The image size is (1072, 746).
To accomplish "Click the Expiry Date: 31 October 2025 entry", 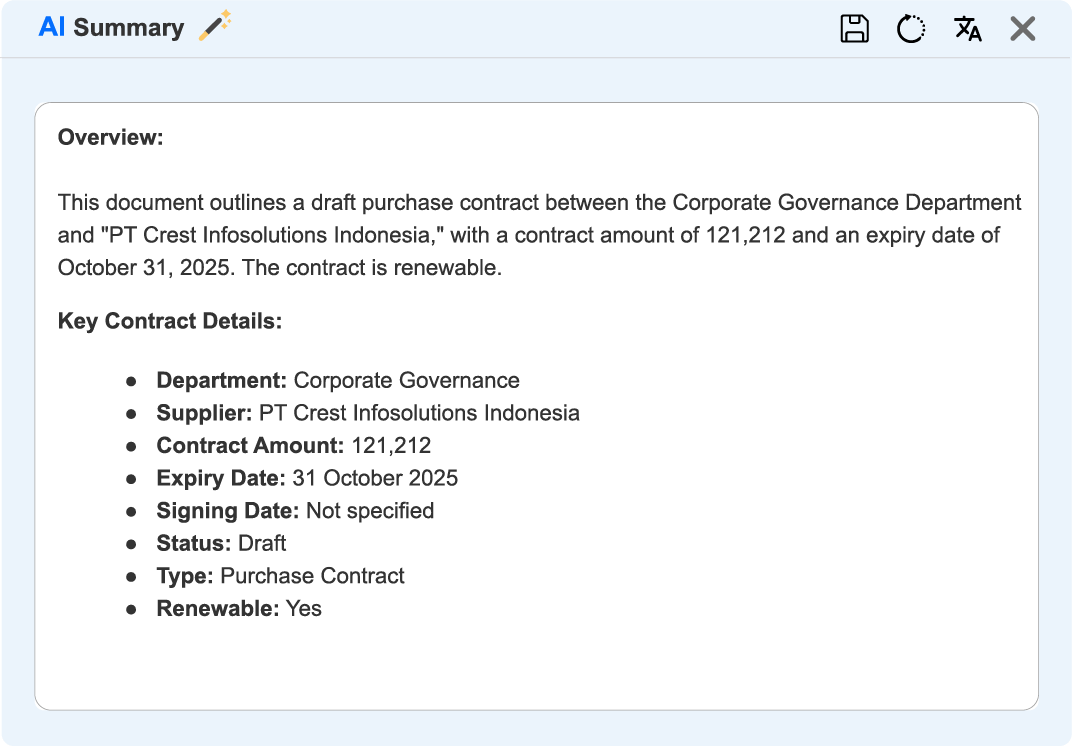I will pos(307,478).
